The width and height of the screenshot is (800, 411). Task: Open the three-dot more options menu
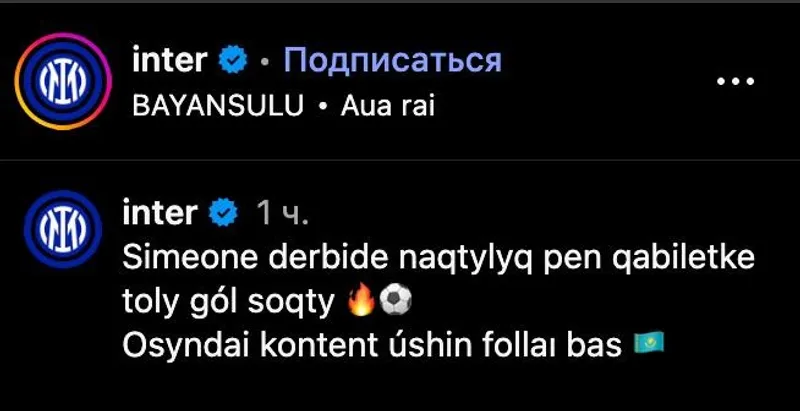(735, 82)
